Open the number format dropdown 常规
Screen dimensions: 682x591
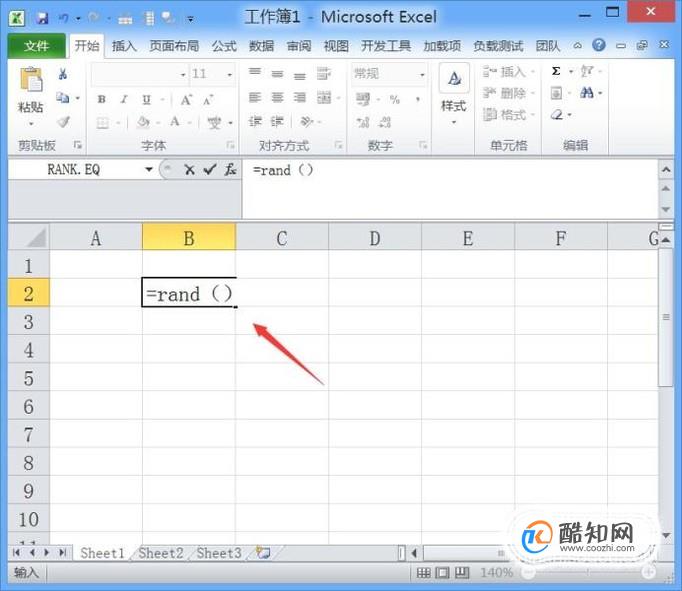click(x=422, y=75)
